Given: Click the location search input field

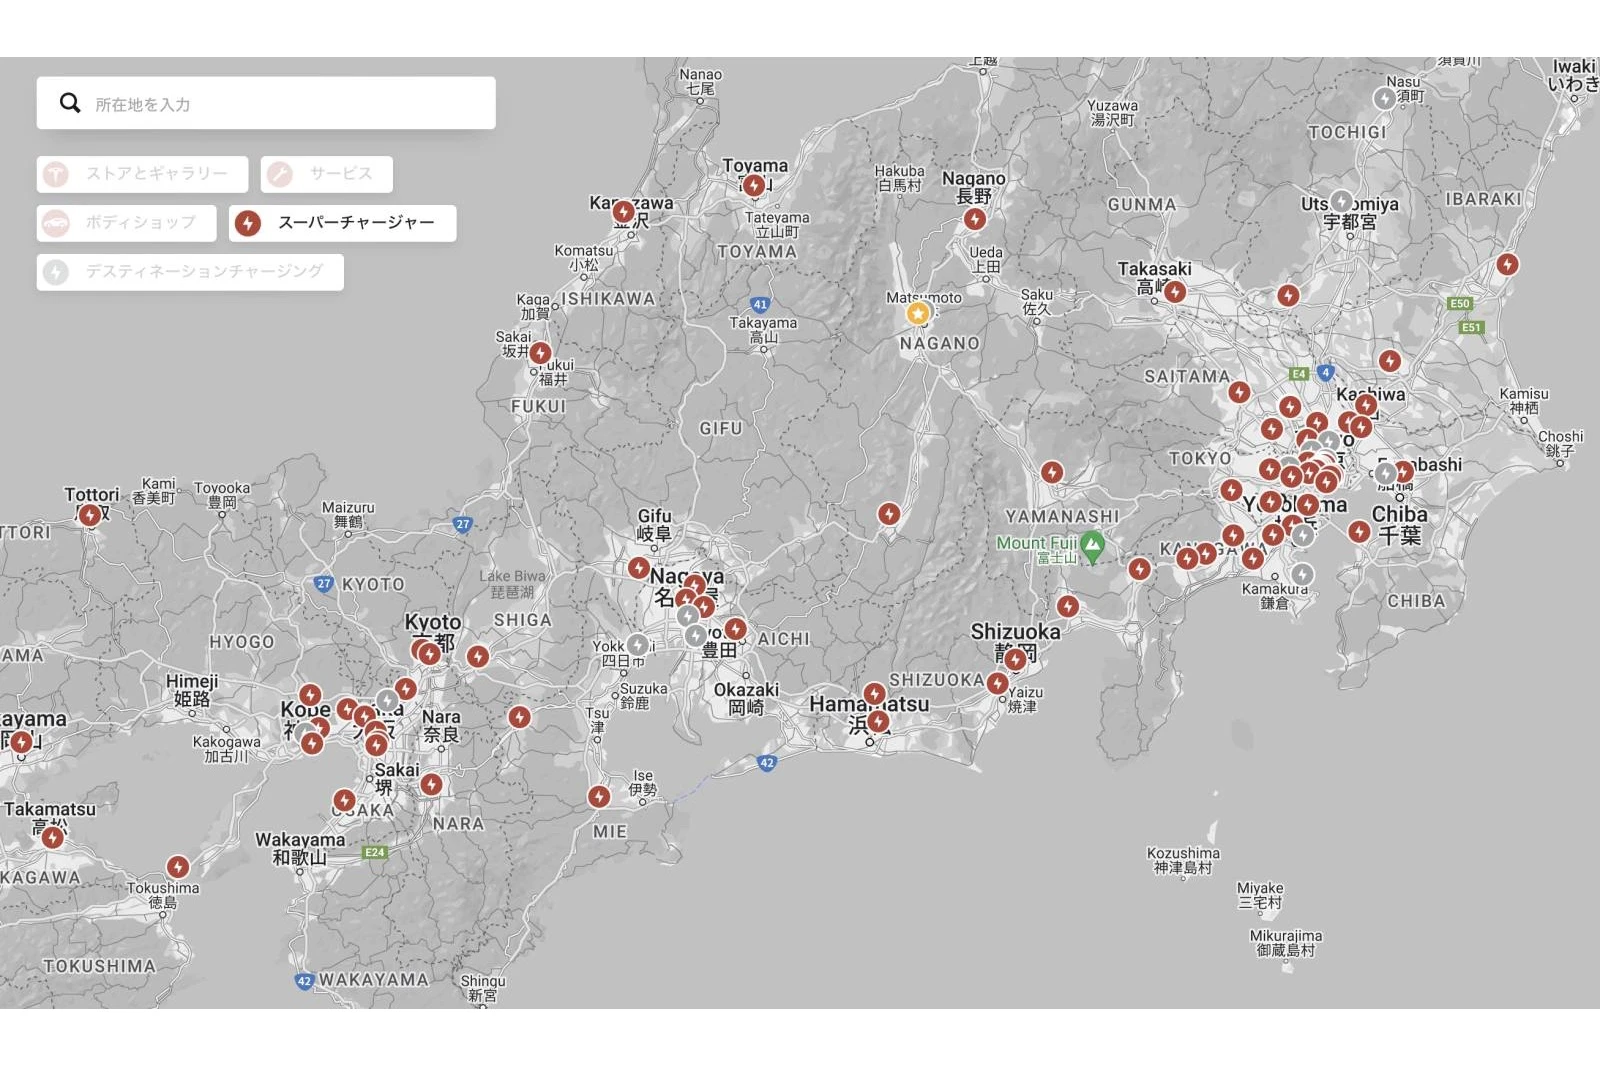Looking at the screenshot, I should pos(290,104).
